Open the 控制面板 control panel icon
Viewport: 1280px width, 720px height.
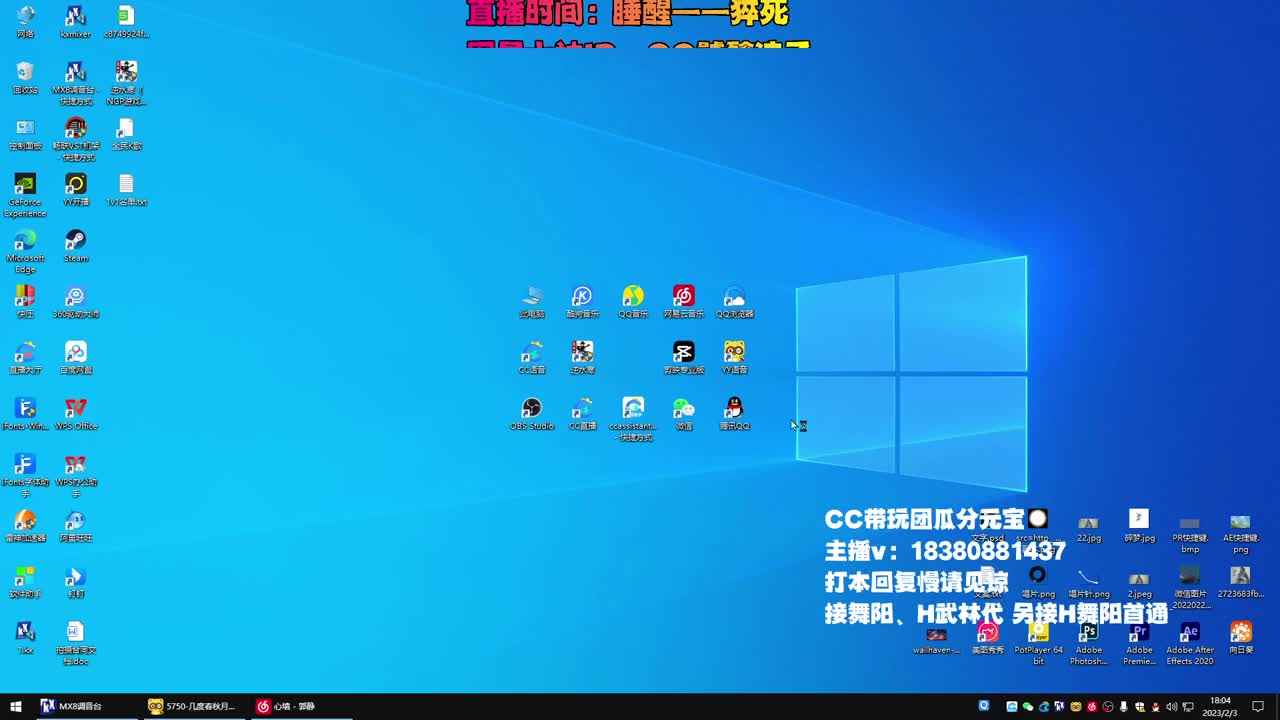(25, 134)
